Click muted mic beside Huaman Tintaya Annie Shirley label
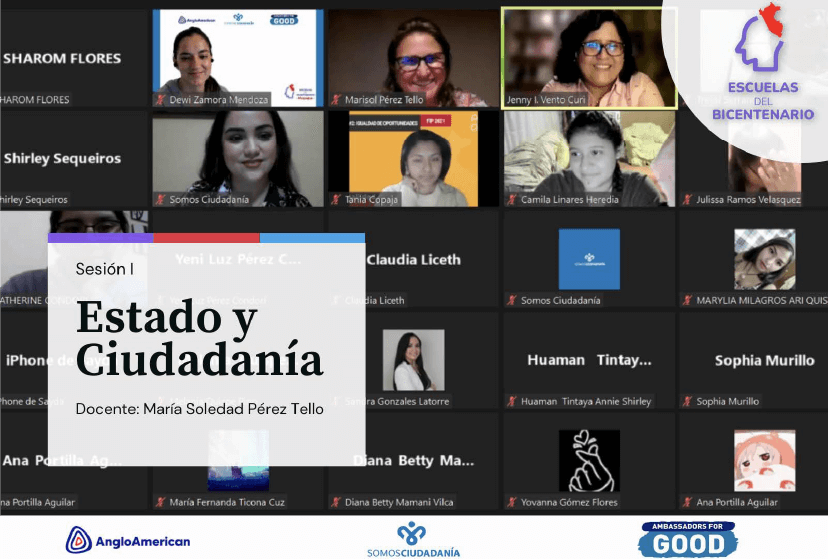This screenshot has height=559, width=829. coord(512,401)
